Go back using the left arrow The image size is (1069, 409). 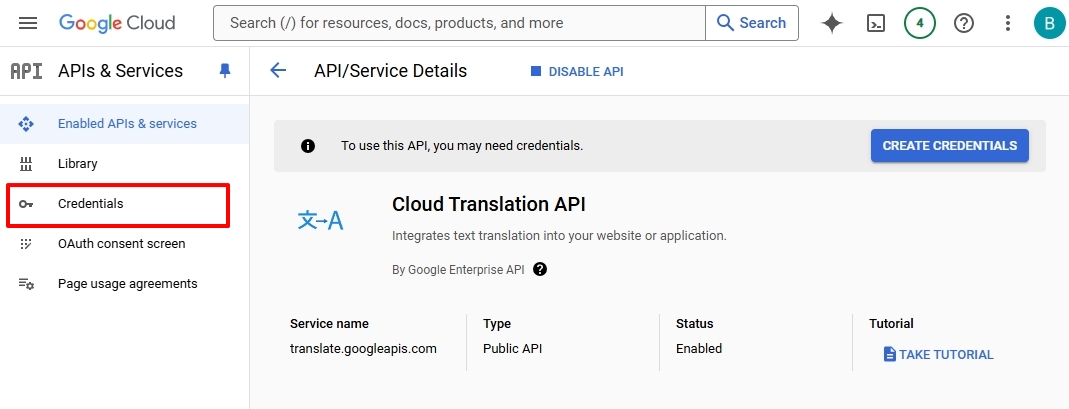278,70
